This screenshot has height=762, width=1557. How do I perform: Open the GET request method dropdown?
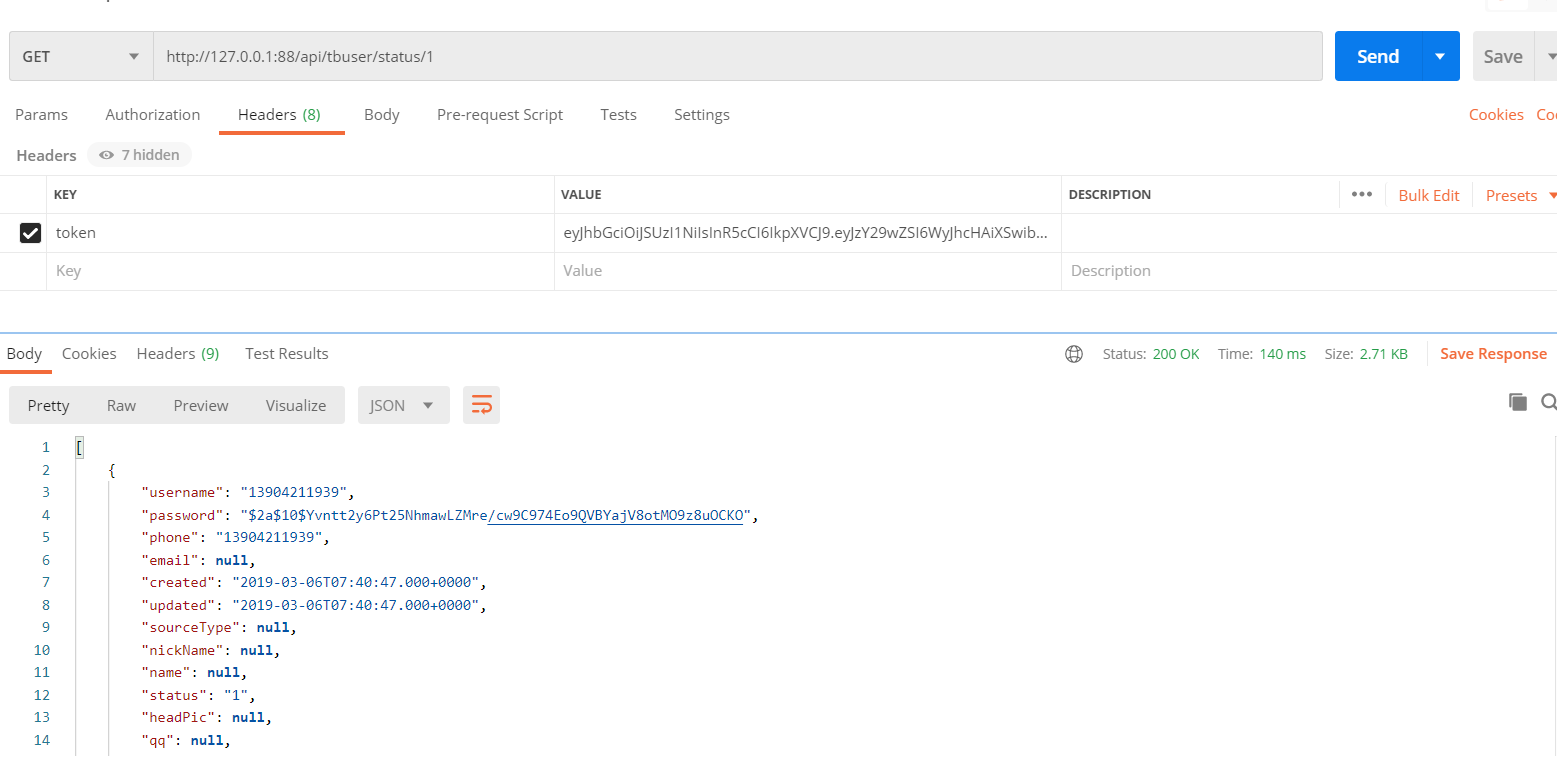(80, 56)
